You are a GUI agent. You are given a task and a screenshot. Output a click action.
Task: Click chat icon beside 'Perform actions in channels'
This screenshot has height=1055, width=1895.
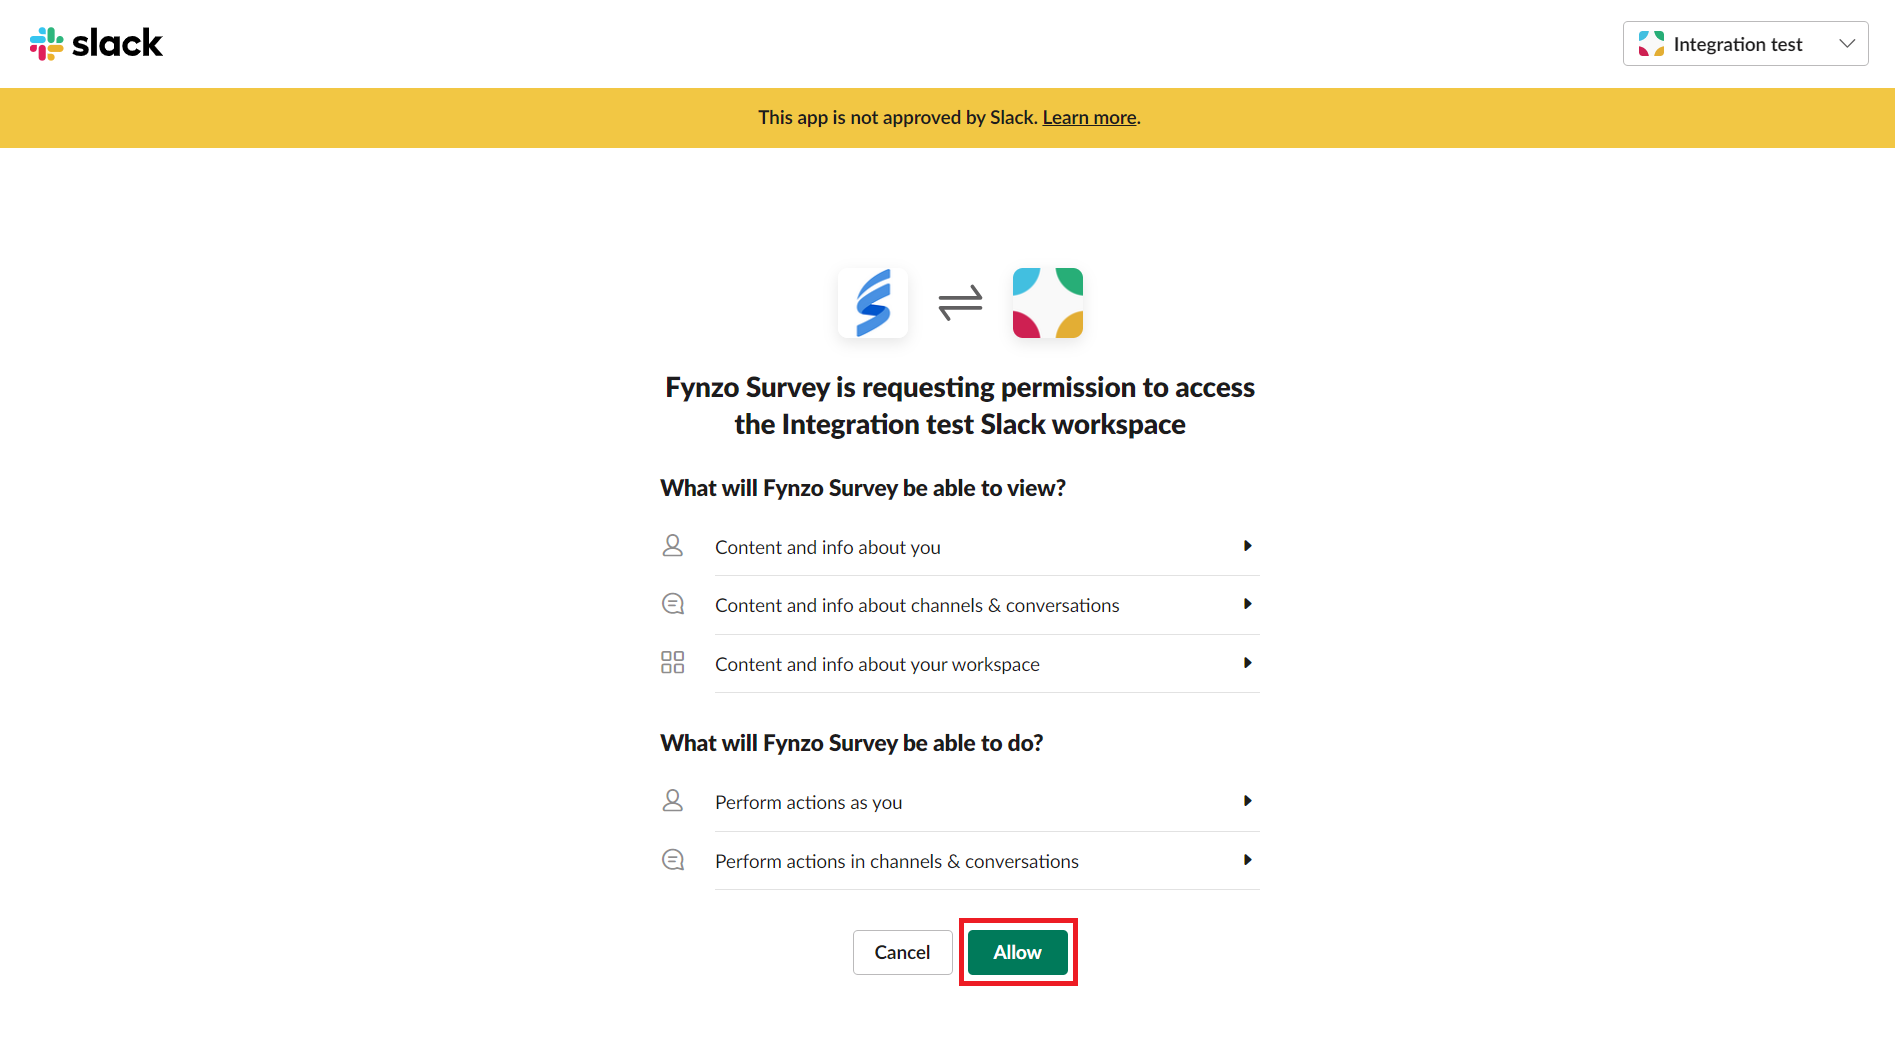673,859
